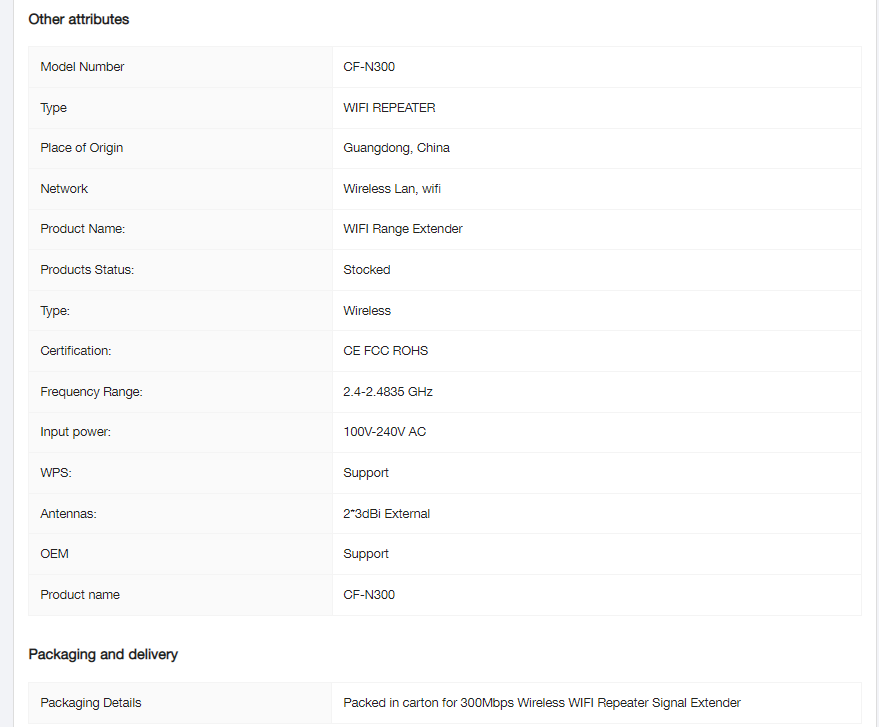Select the "Wireless Lan, wifi" value
The height and width of the screenshot is (727, 879).
coord(392,189)
